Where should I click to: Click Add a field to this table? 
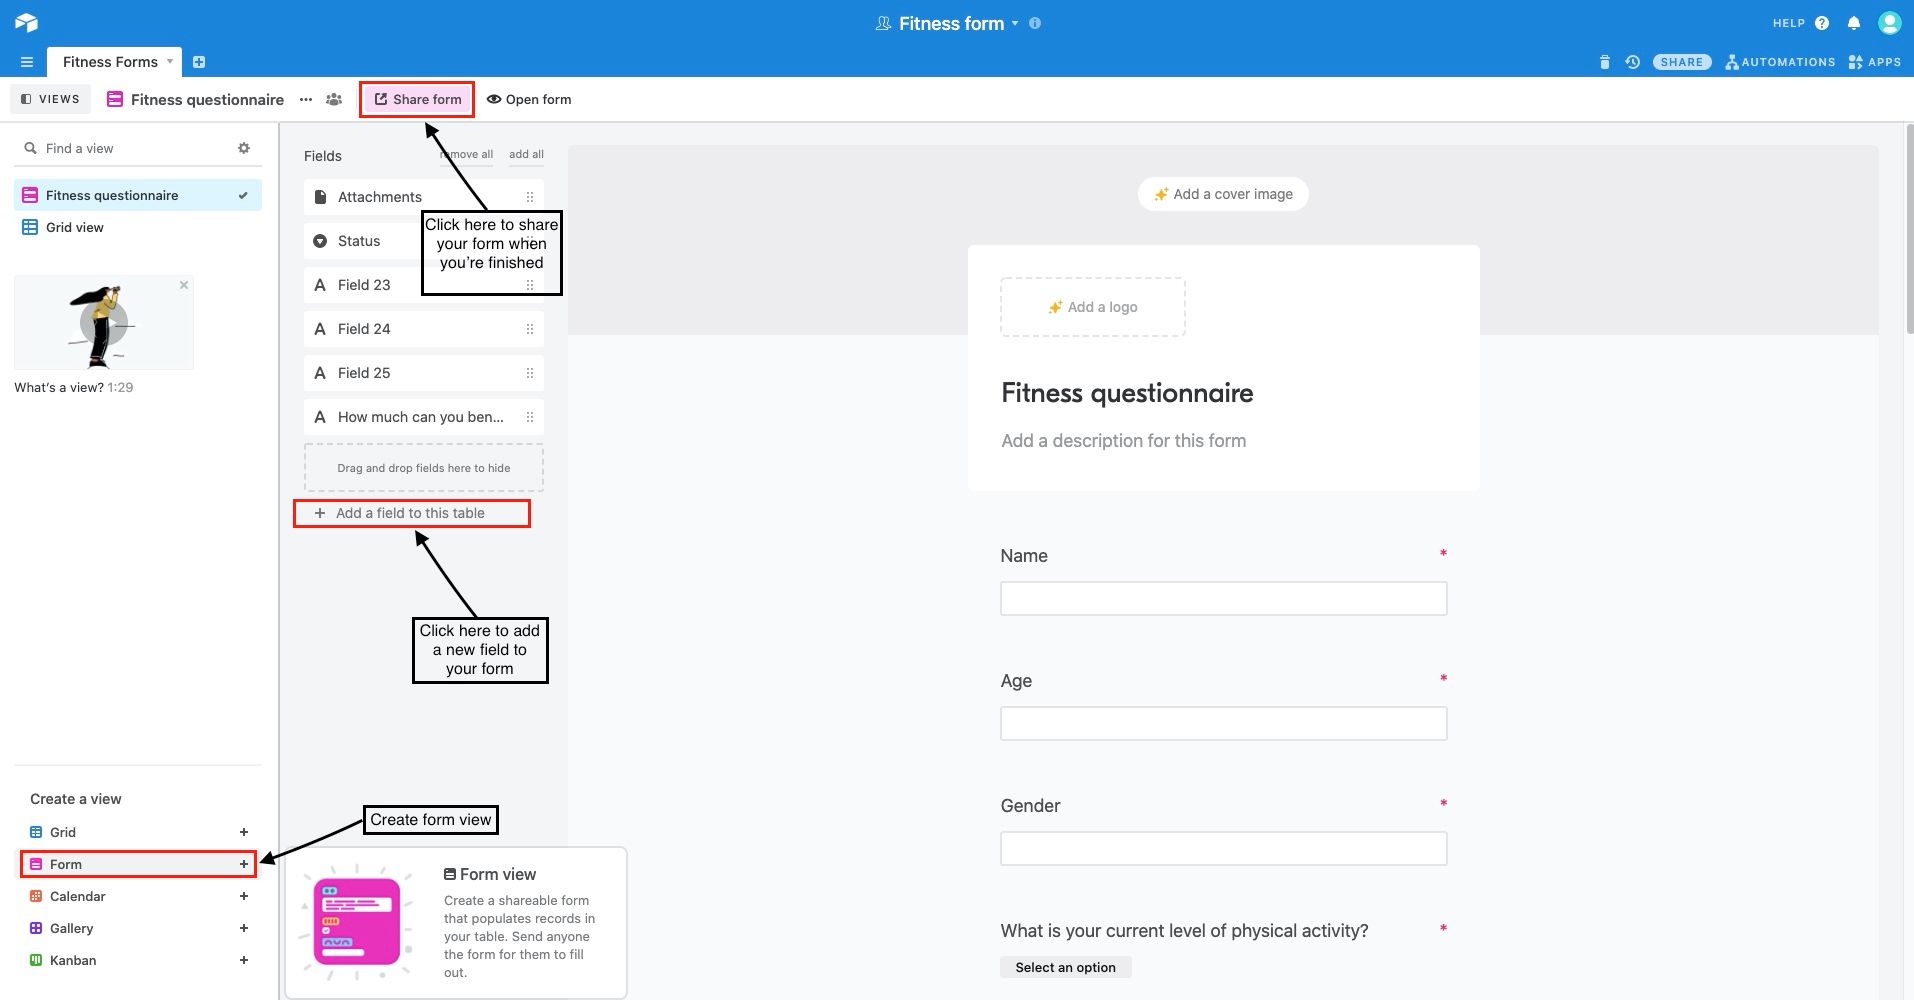click(x=411, y=513)
